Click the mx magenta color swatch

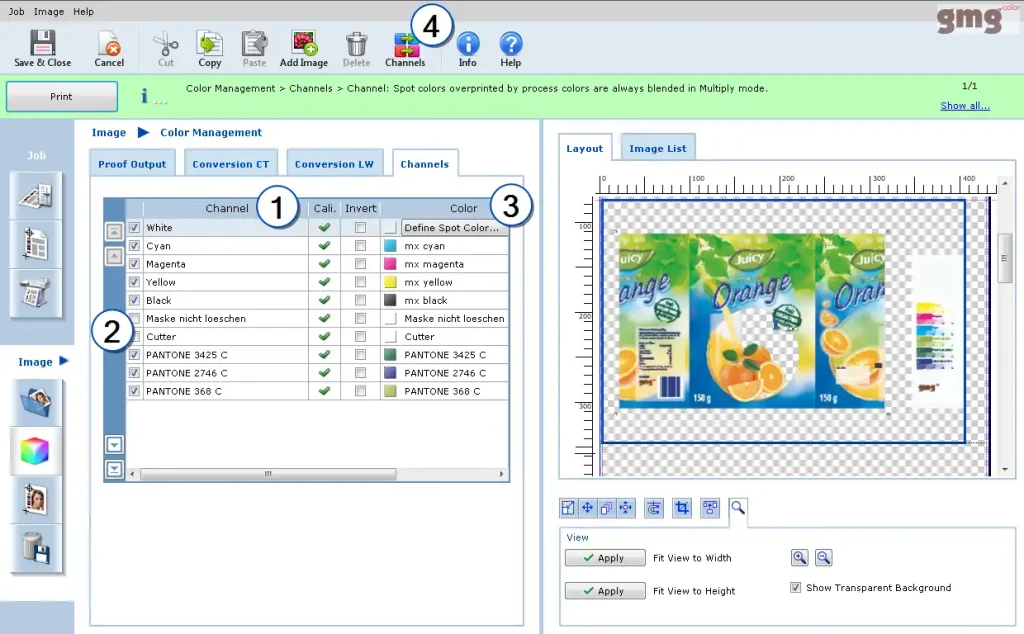[390, 264]
